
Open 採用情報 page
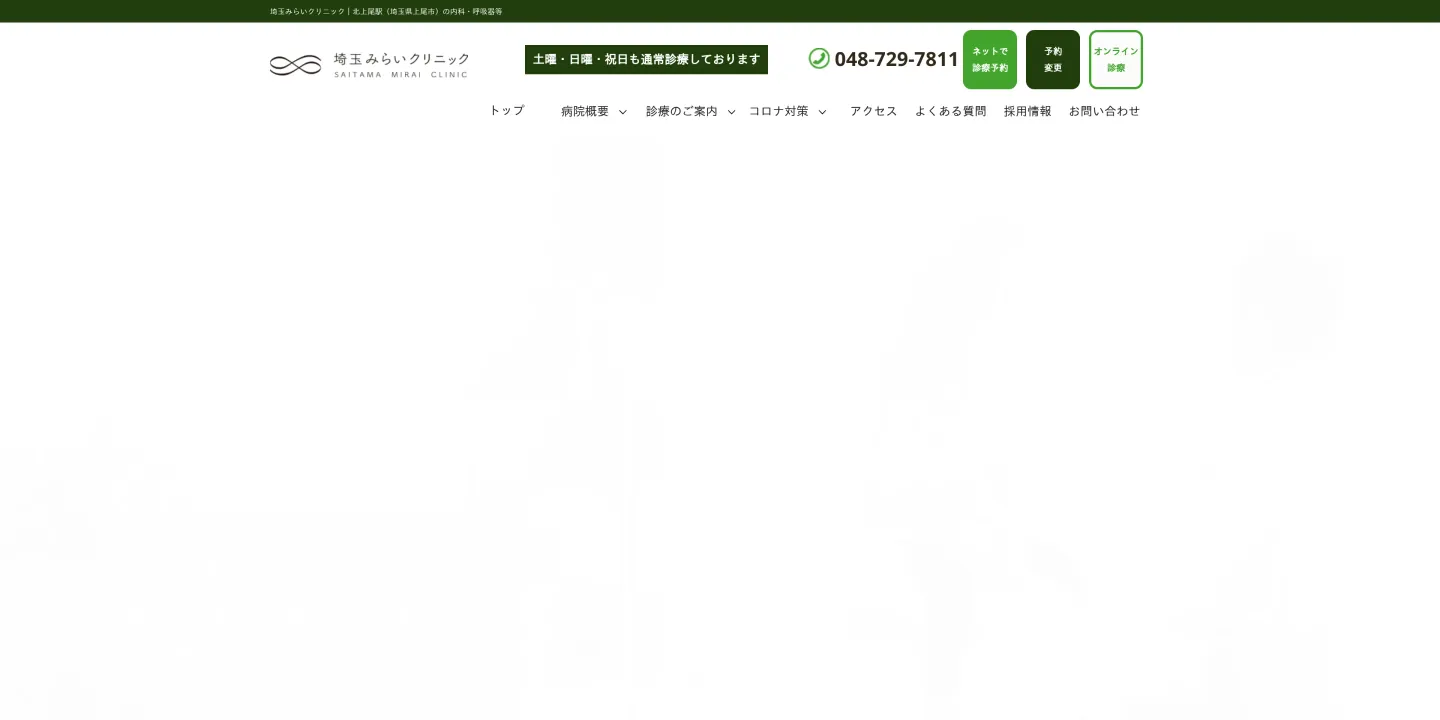point(1028,111)
